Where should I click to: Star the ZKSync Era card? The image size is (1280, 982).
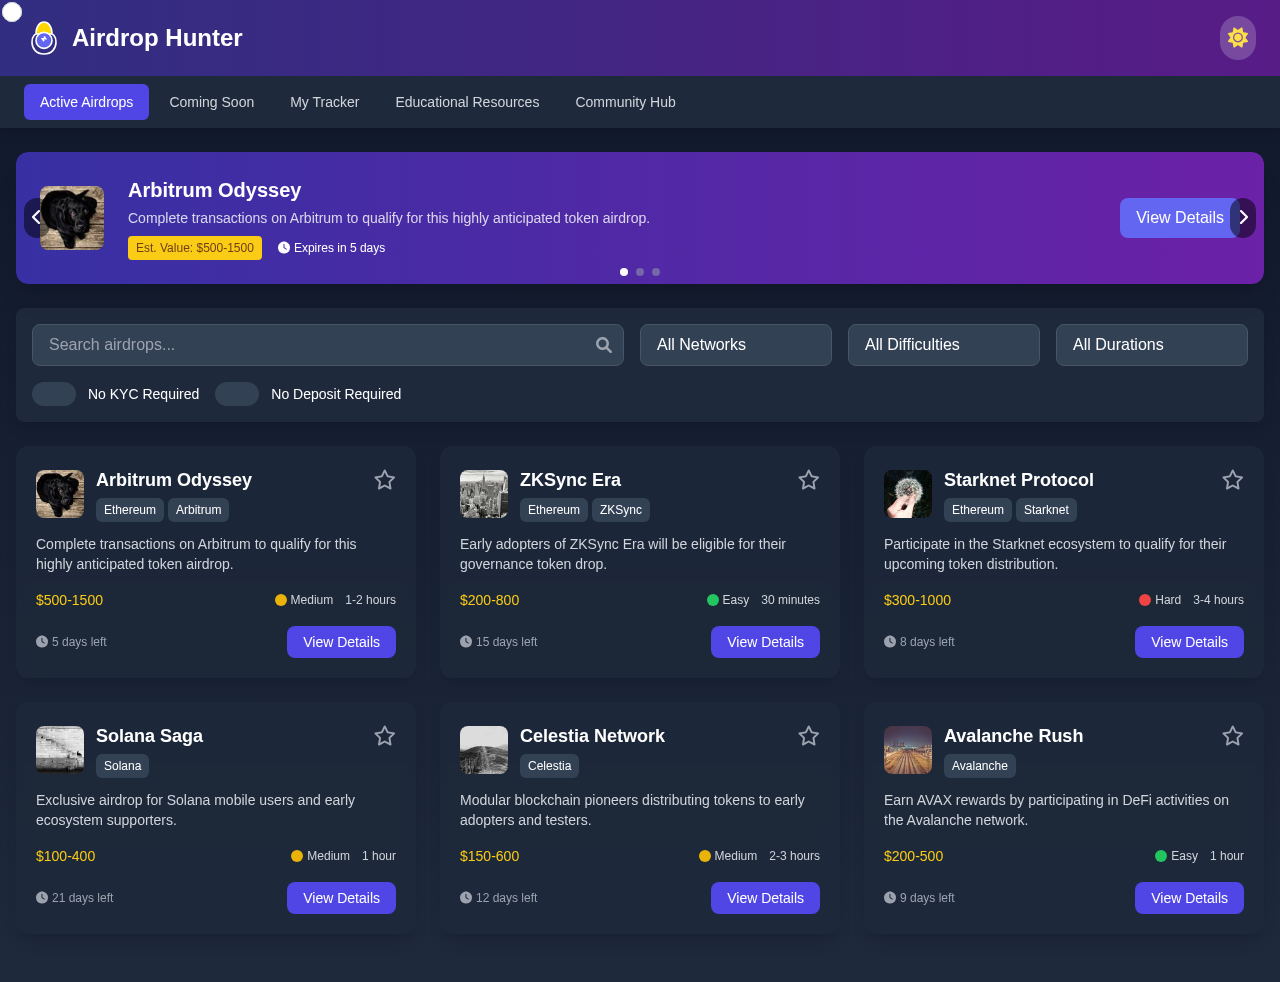coord(808,480)
